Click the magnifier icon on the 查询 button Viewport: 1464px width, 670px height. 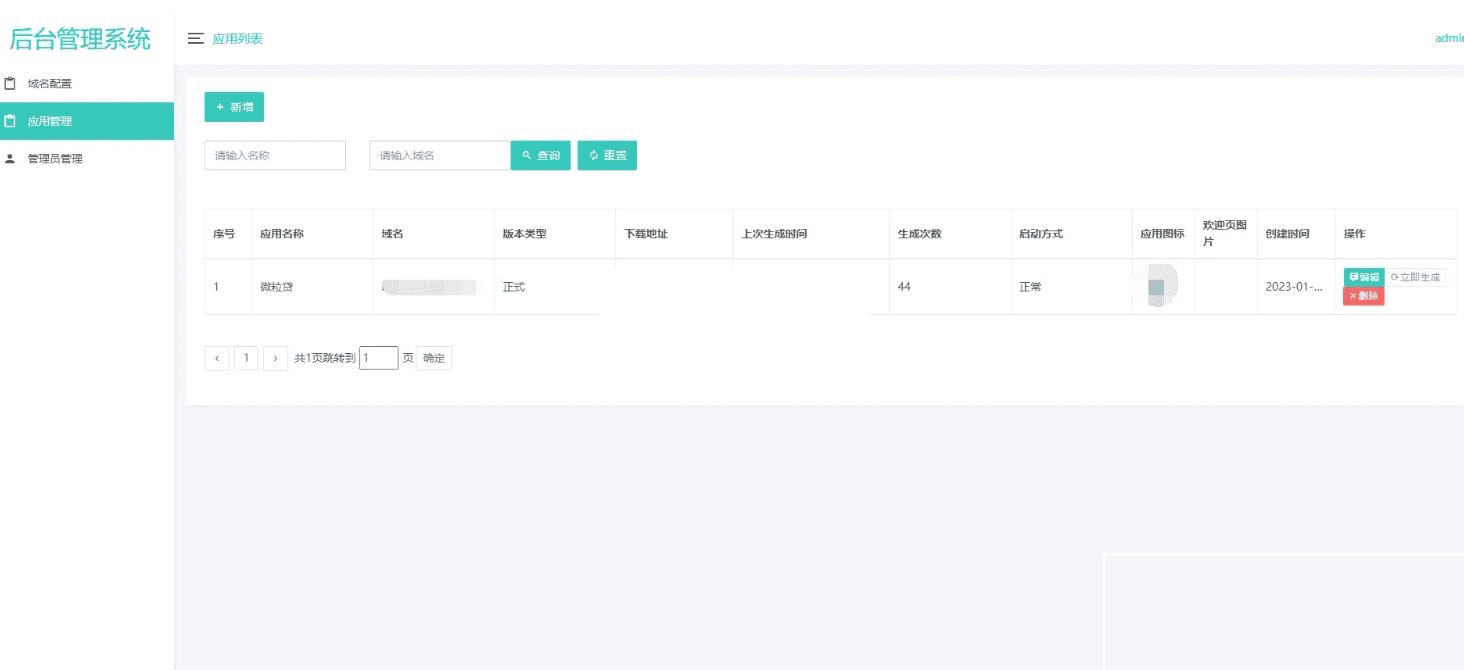tap(525, 155)
